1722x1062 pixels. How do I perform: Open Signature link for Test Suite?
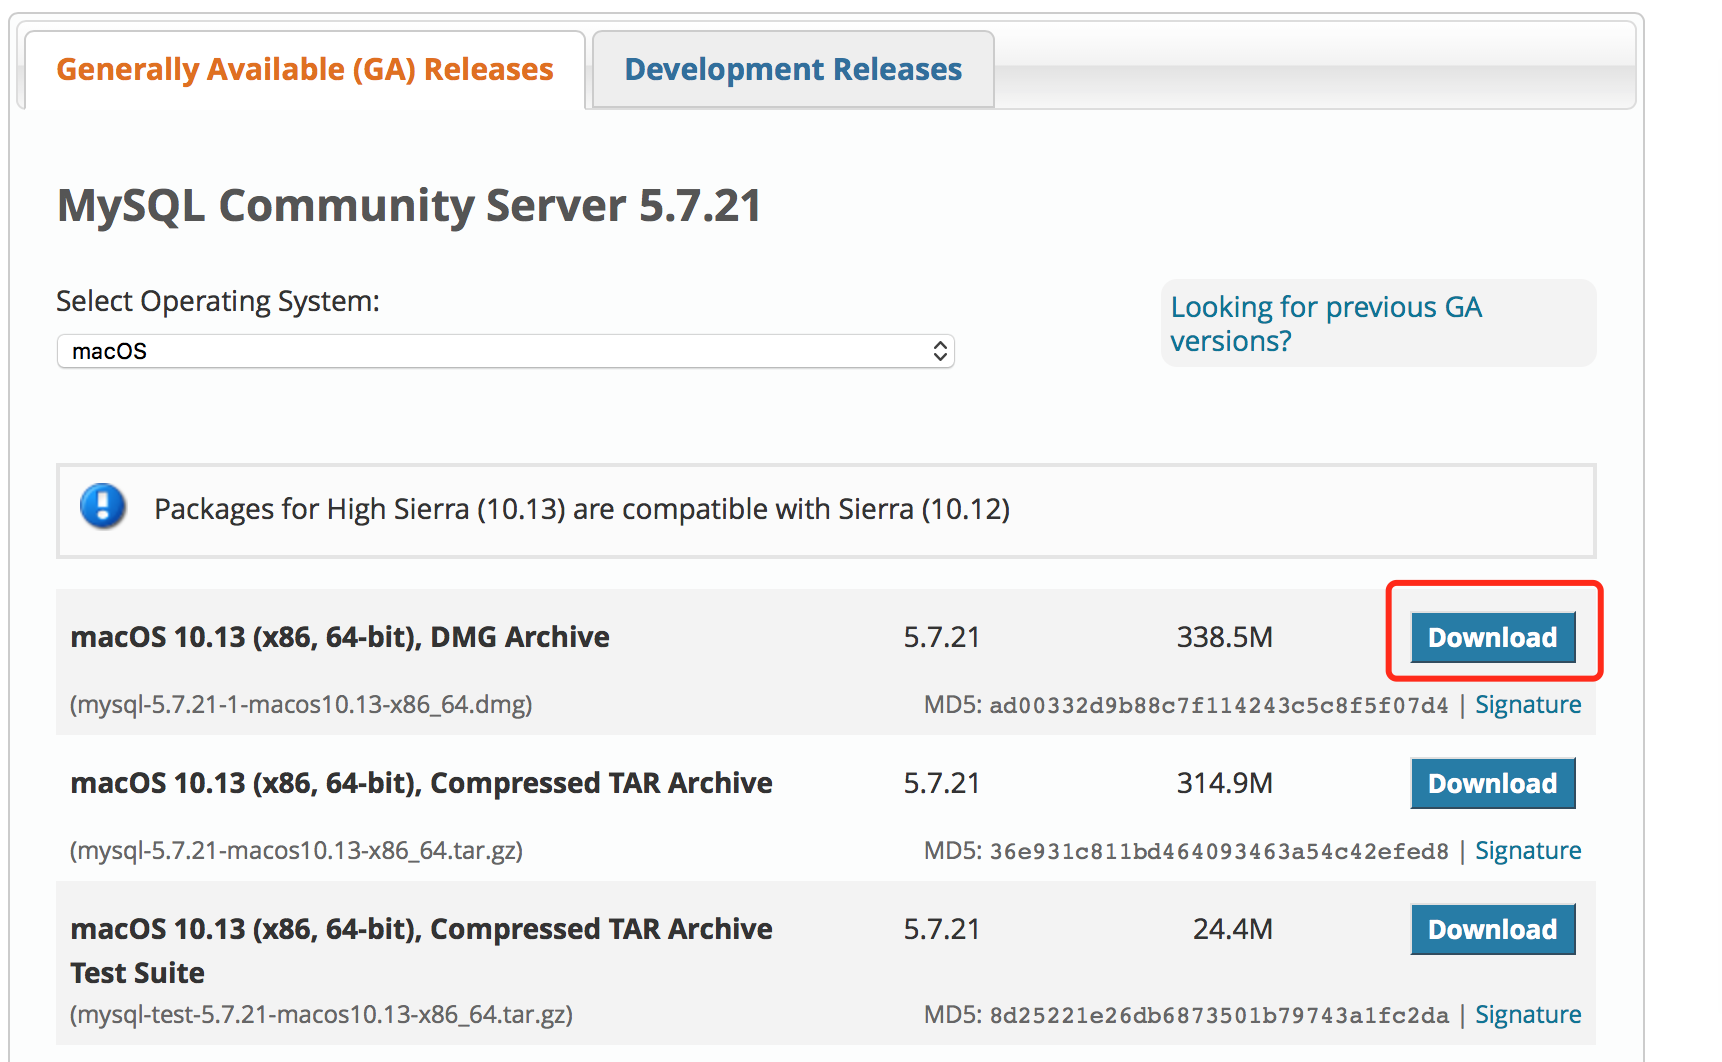[1527, 1015]
